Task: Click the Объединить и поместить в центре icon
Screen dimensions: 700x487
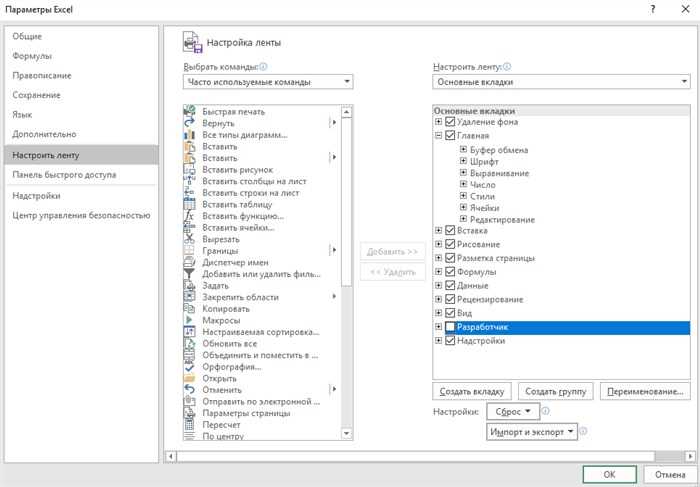Action: 189,355
